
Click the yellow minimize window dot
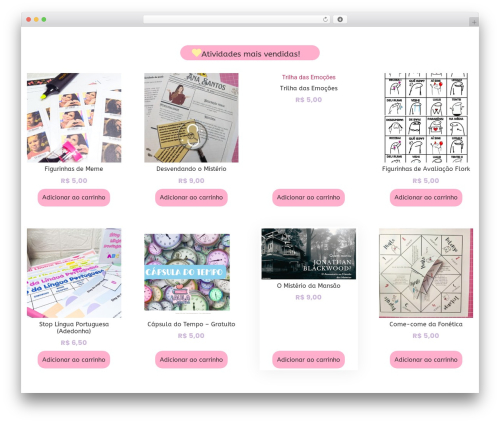(x=36, y=20)
